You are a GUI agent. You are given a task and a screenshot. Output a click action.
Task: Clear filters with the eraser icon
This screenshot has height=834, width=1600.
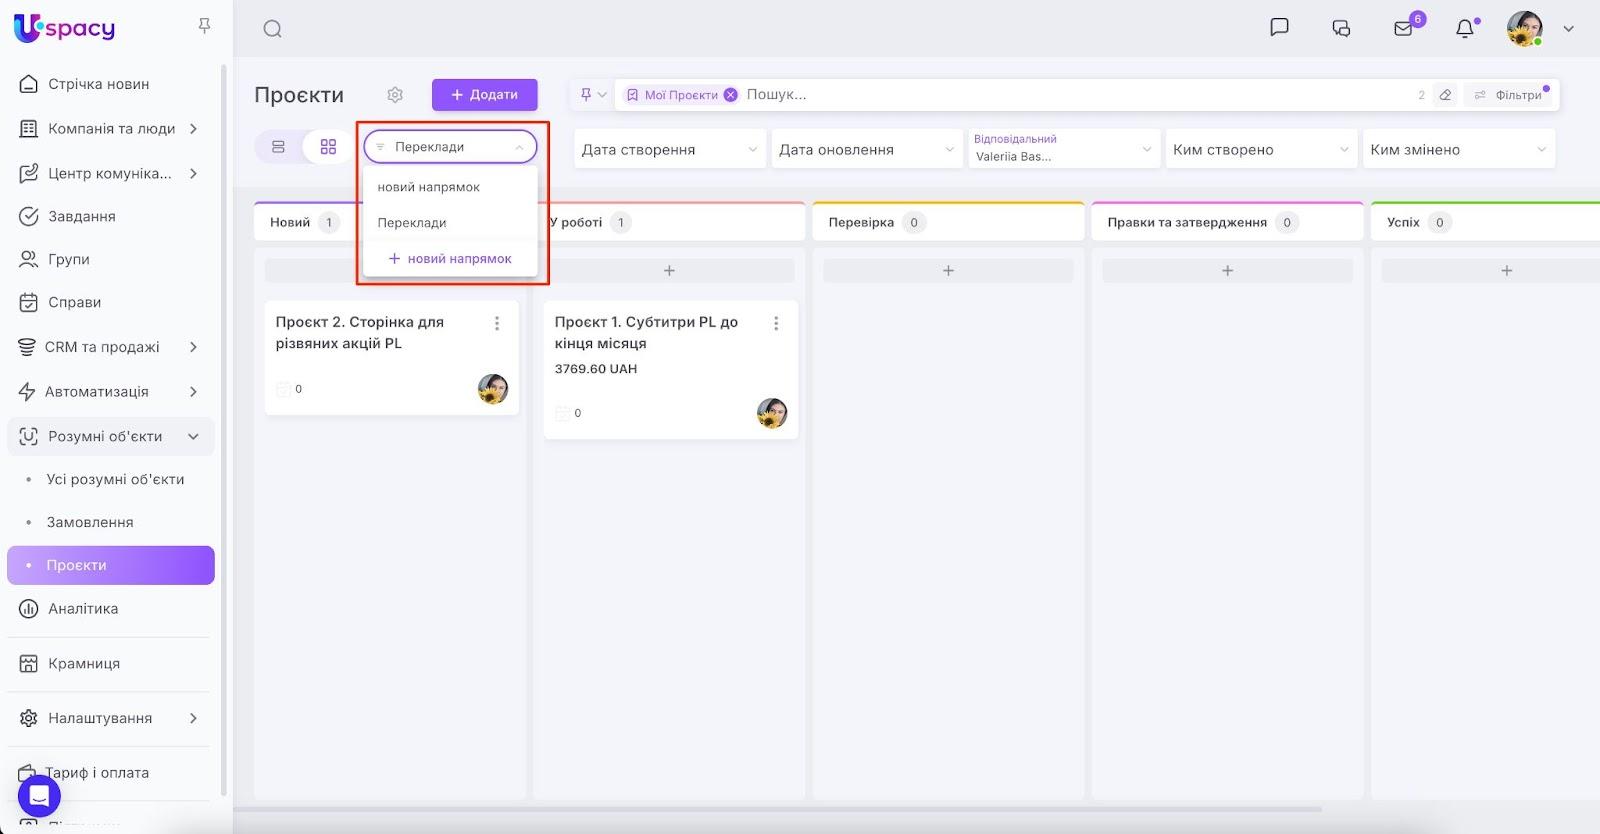coord(1445,95)
